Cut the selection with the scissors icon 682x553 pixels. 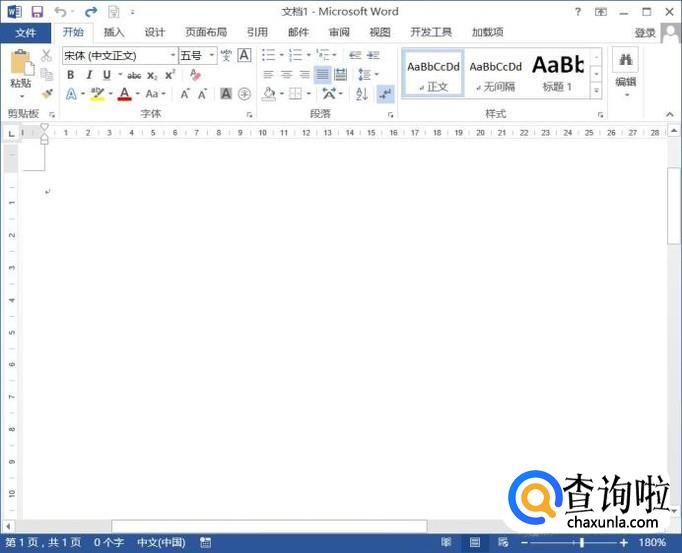tap(47, 56)
